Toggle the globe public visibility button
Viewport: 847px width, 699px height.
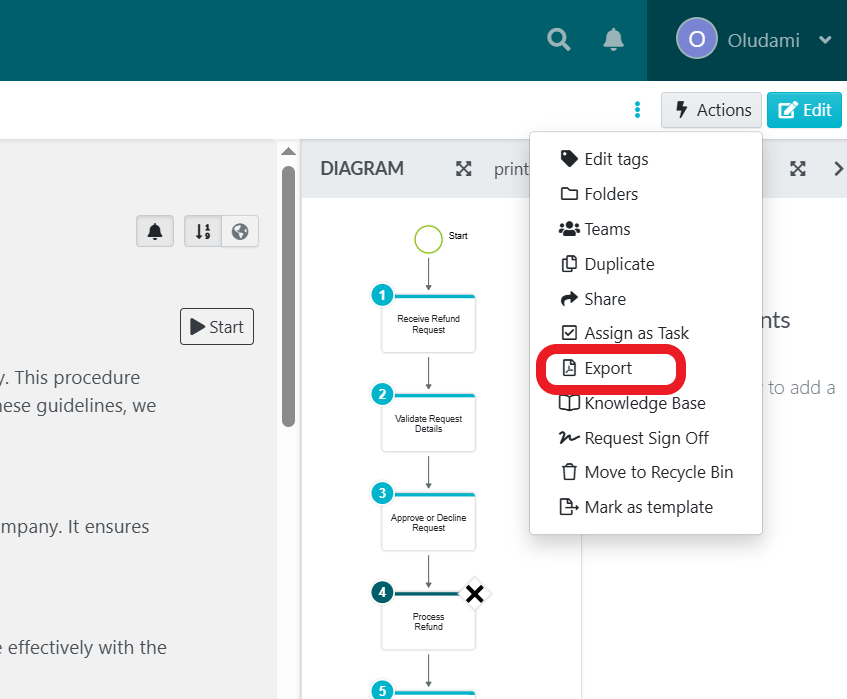240,232
